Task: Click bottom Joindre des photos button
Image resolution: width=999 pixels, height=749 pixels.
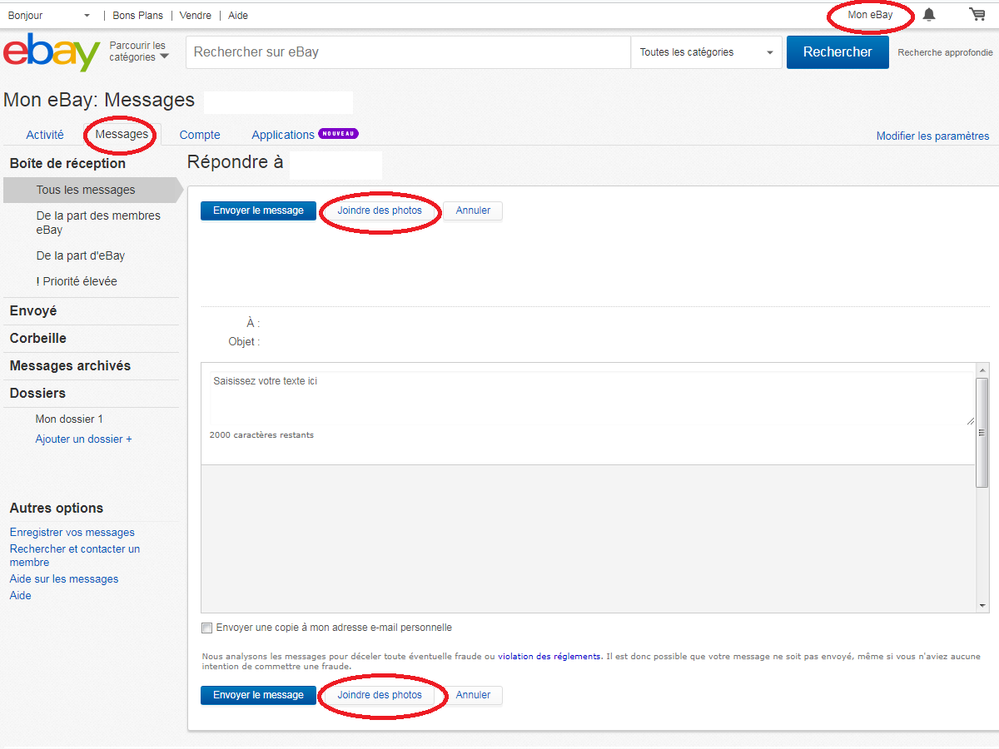Action: (x=380, y=696)
